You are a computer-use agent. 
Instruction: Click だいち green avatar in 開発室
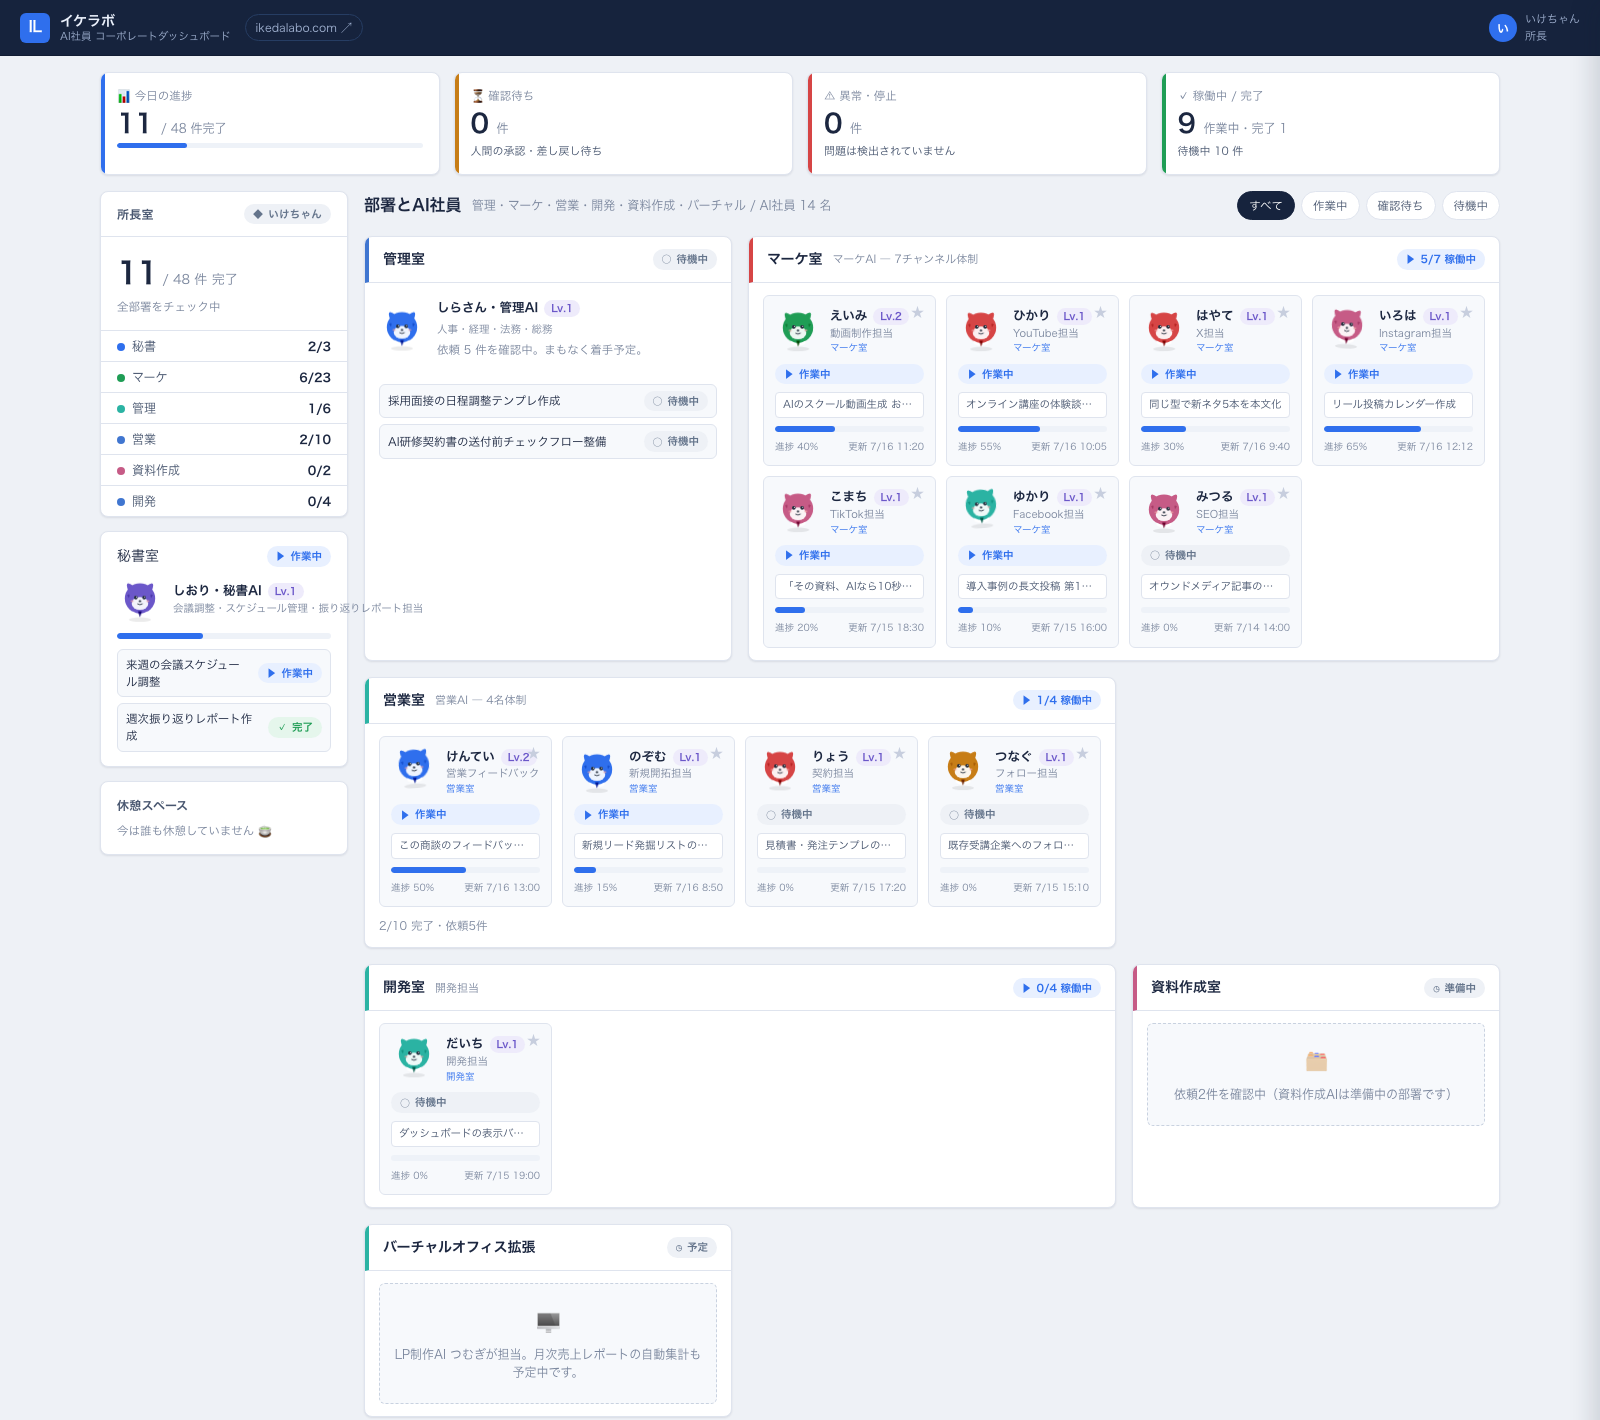(414, 1056)
